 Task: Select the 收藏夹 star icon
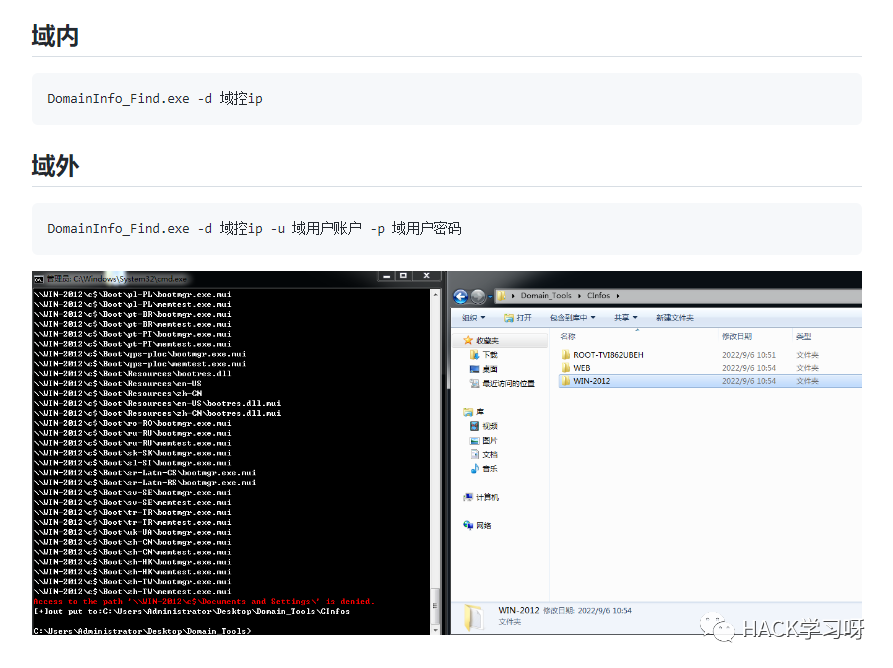[468, 341]
